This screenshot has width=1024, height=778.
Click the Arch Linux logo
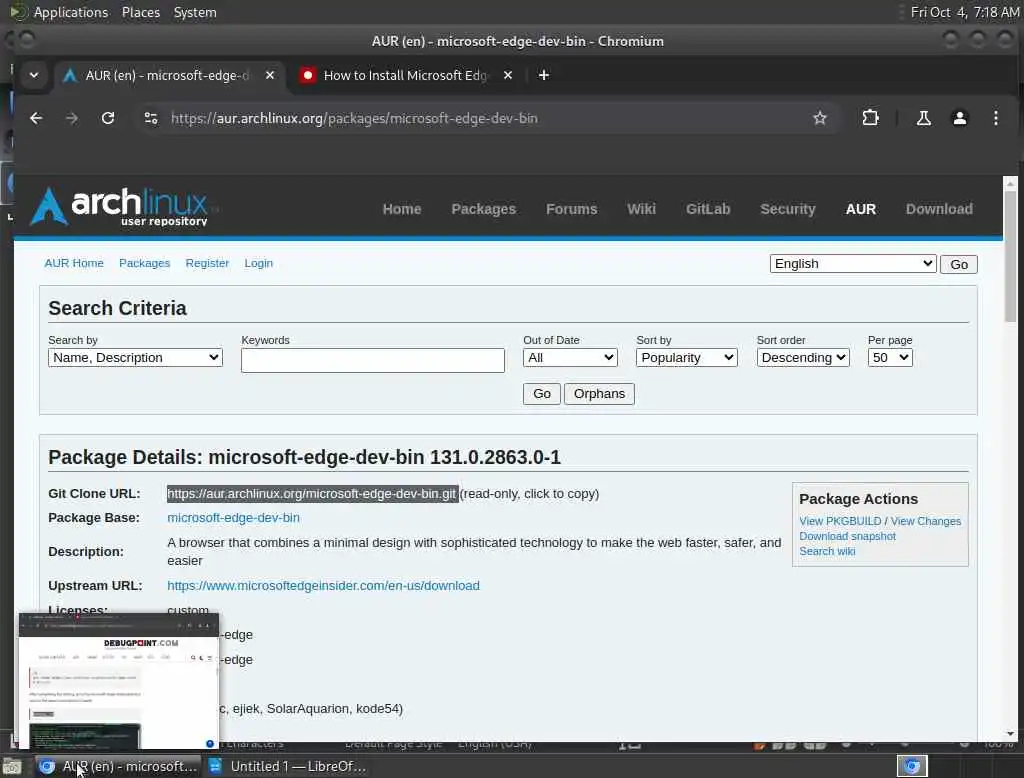(120, 206)
